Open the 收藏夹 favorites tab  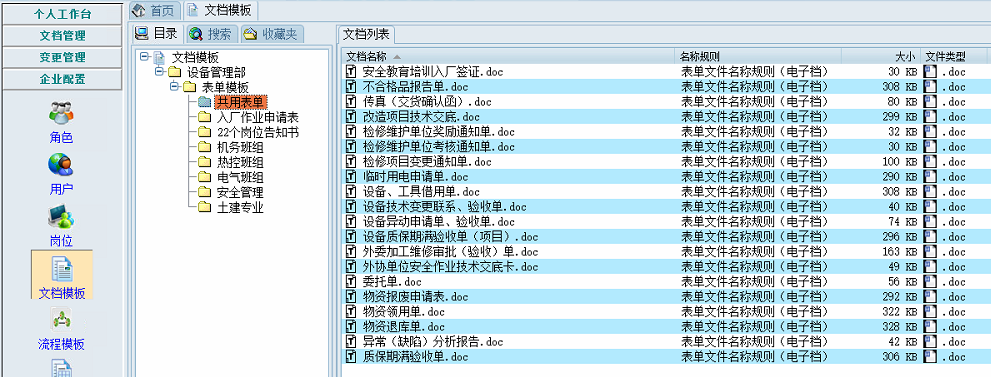click(272, 33)
